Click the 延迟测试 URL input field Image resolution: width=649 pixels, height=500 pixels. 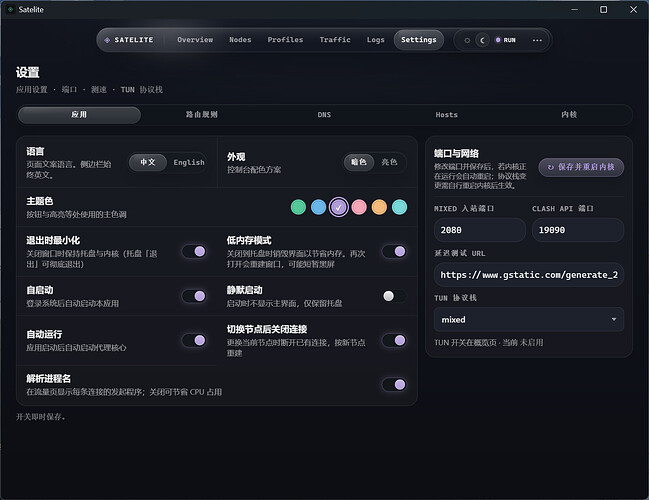click(x=529, y=275)
